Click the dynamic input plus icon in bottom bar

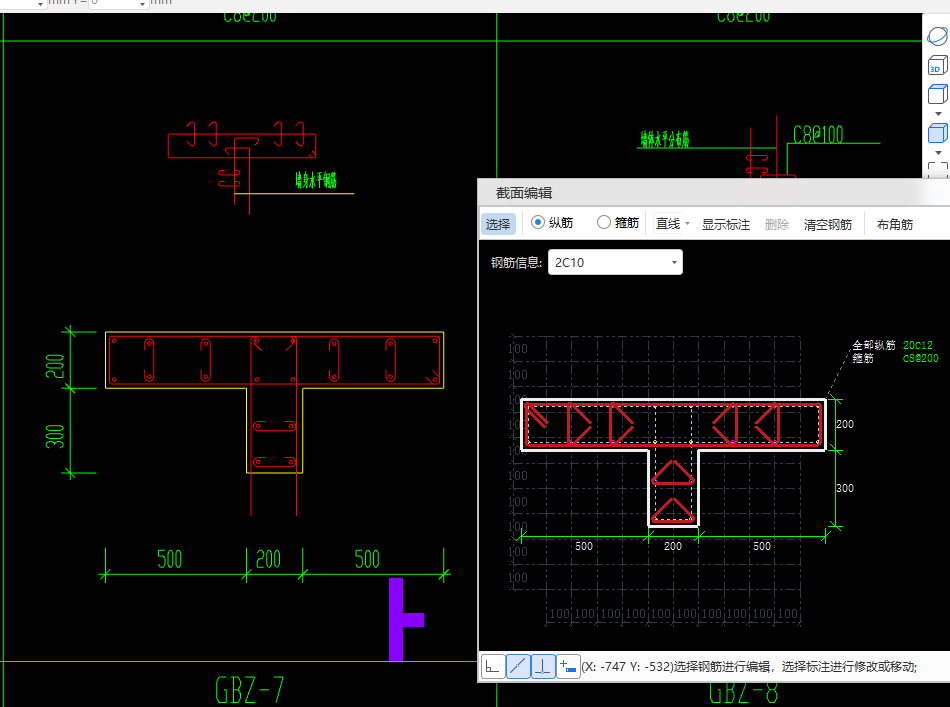click(x=568, y=666)
